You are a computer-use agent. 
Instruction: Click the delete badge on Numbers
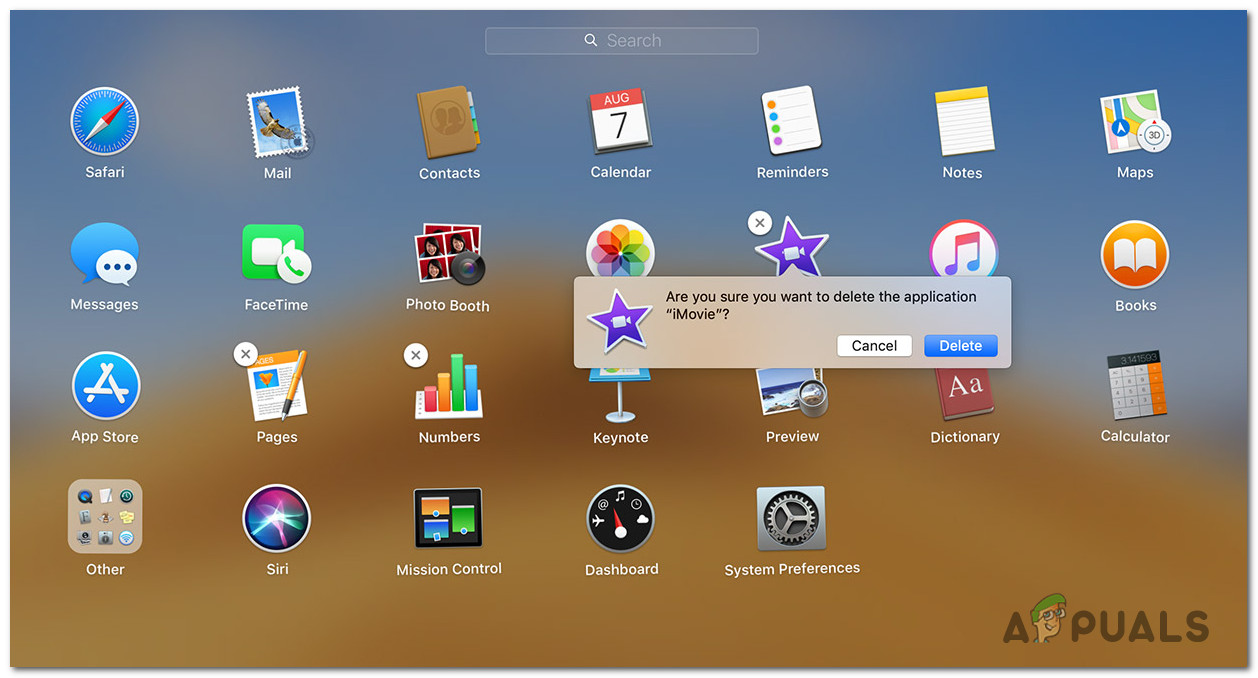point(416,354)
